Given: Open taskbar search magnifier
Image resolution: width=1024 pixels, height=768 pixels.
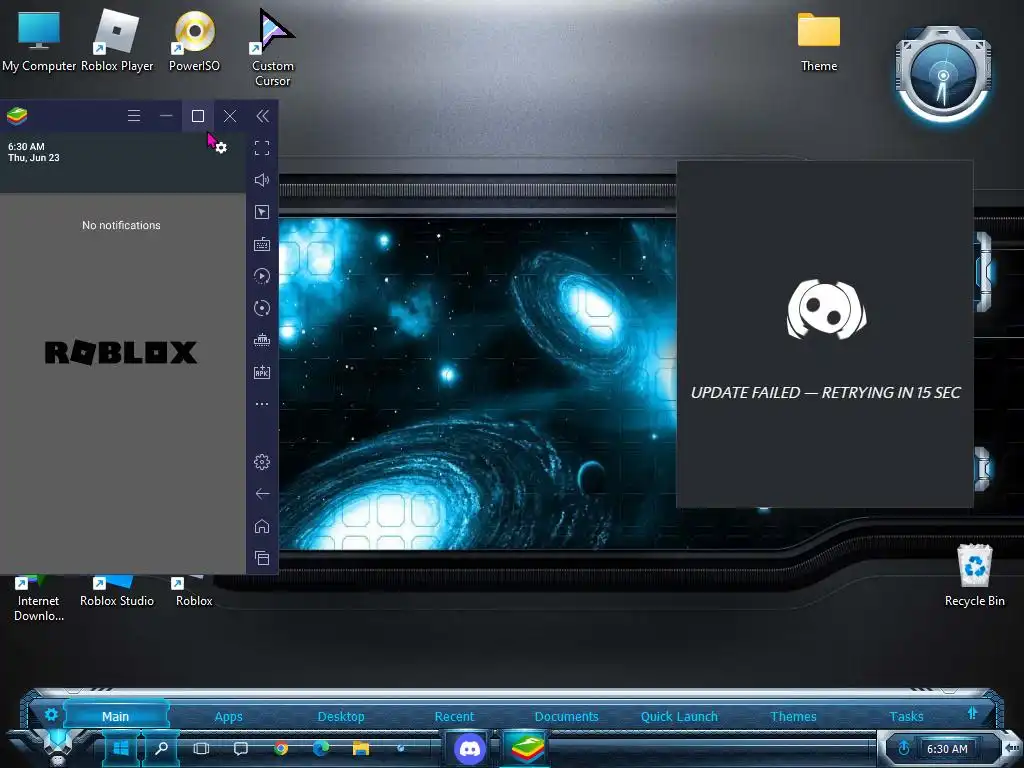Looking at the screenshot, I should (x=161, y=748).
